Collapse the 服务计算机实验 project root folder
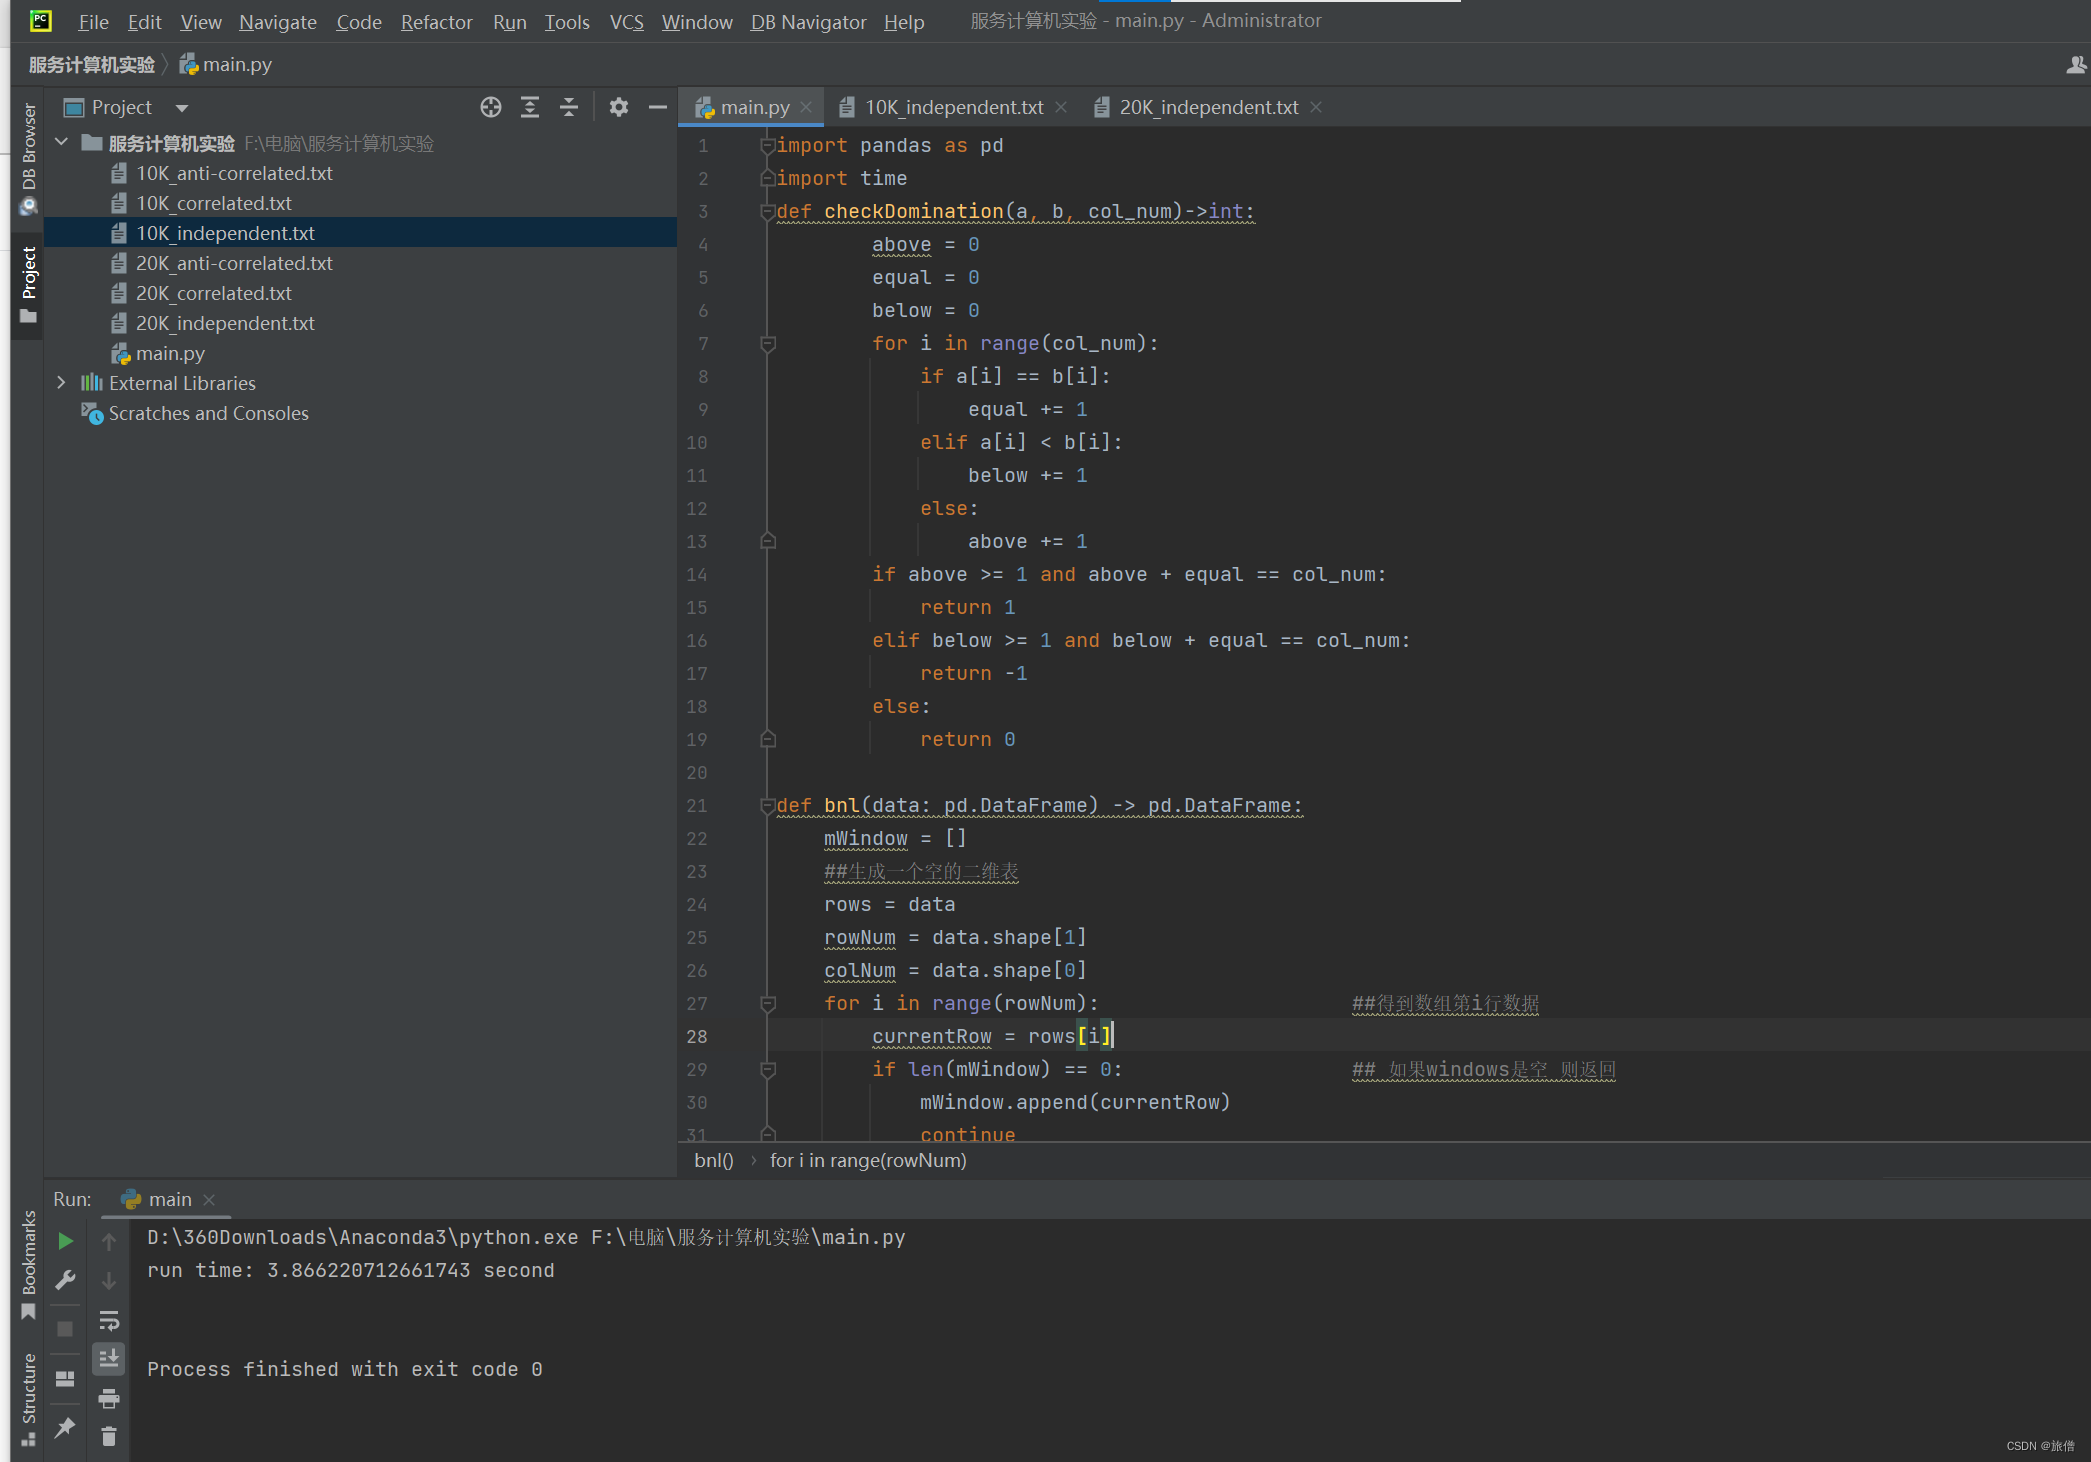Screen dimensions: 2091x1462 coord(61,143)
